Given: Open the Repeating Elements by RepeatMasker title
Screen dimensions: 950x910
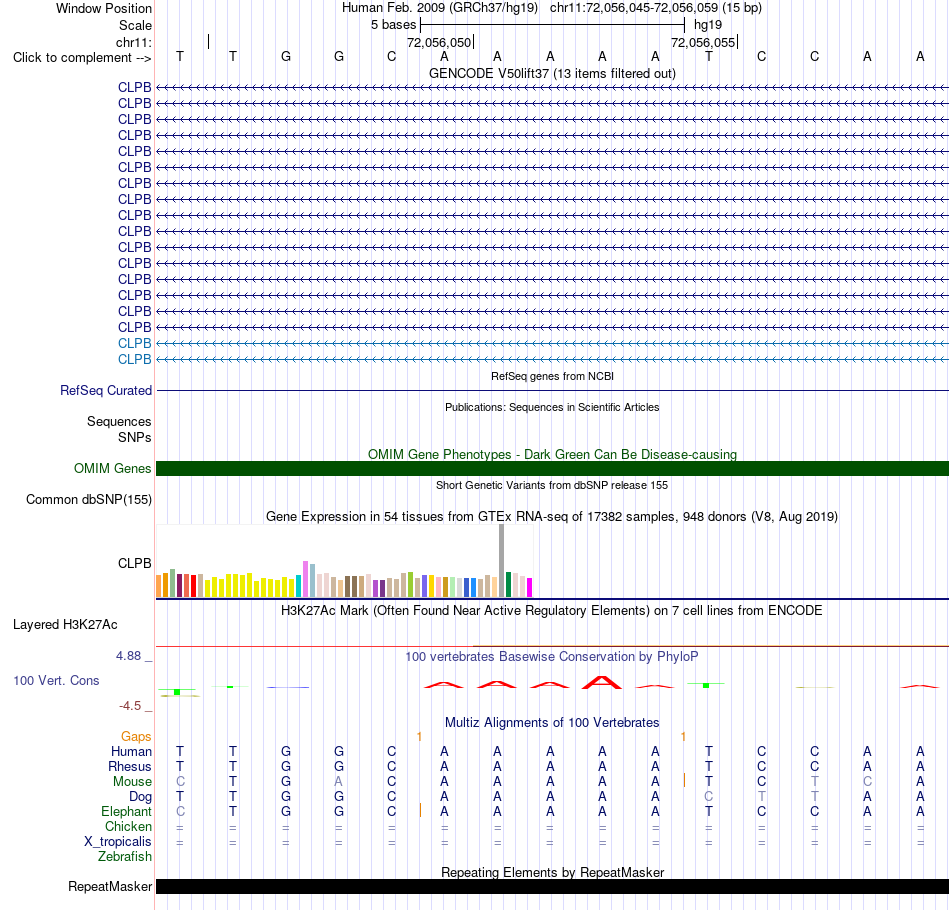Looking at the screenshot, I should [x=552, y=872].
